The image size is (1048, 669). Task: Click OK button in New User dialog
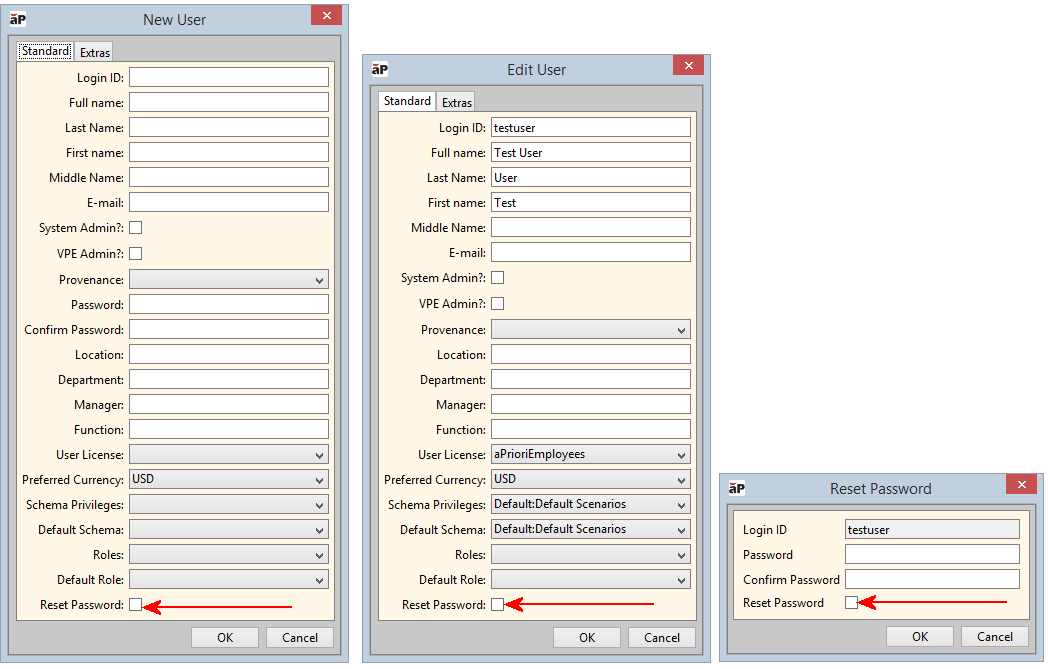[x=225, y=637]
